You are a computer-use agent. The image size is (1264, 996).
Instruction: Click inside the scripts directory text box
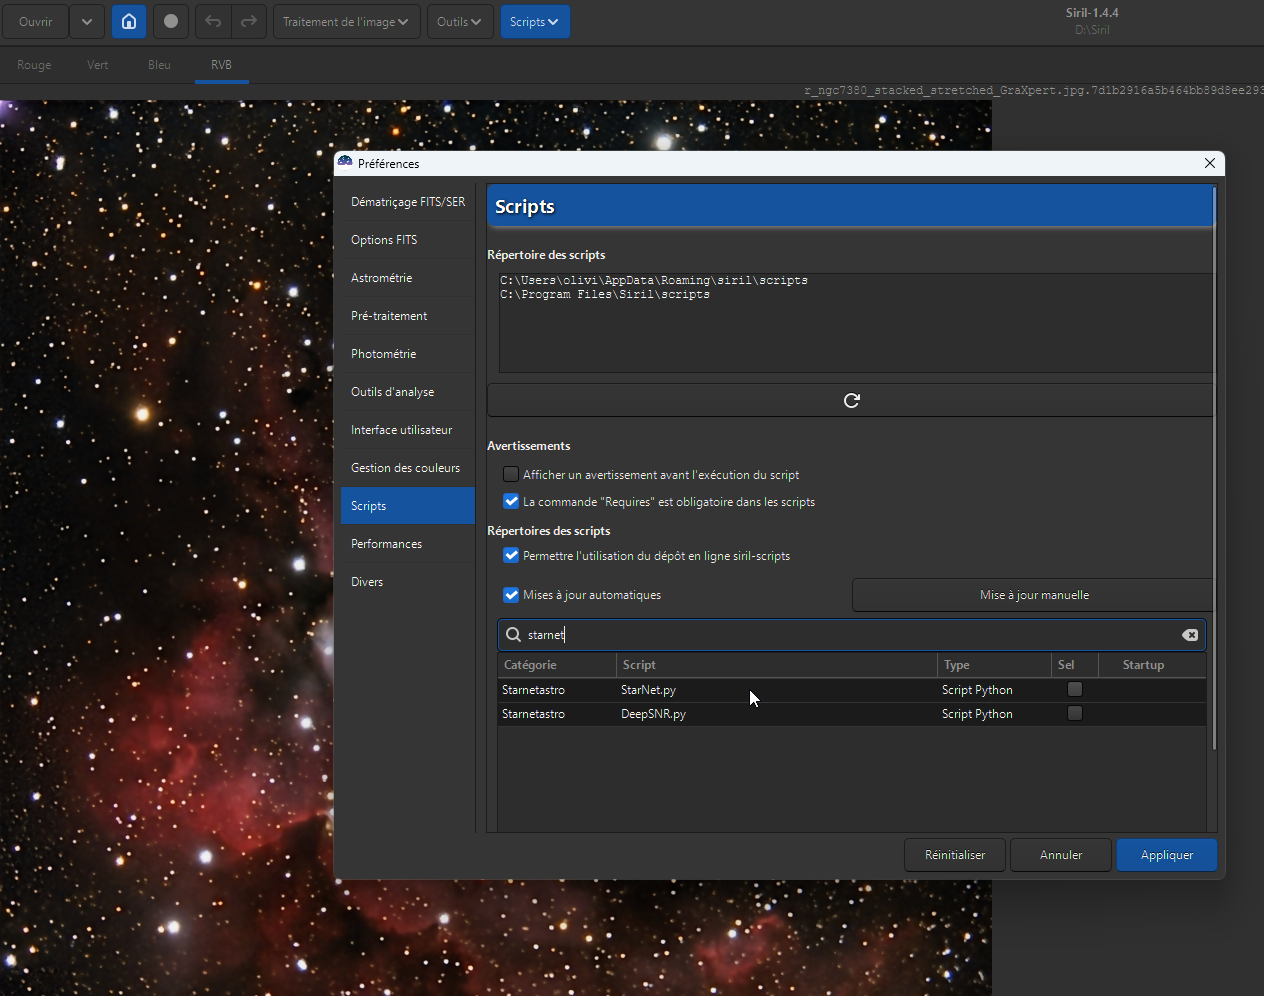pos(856,323)
